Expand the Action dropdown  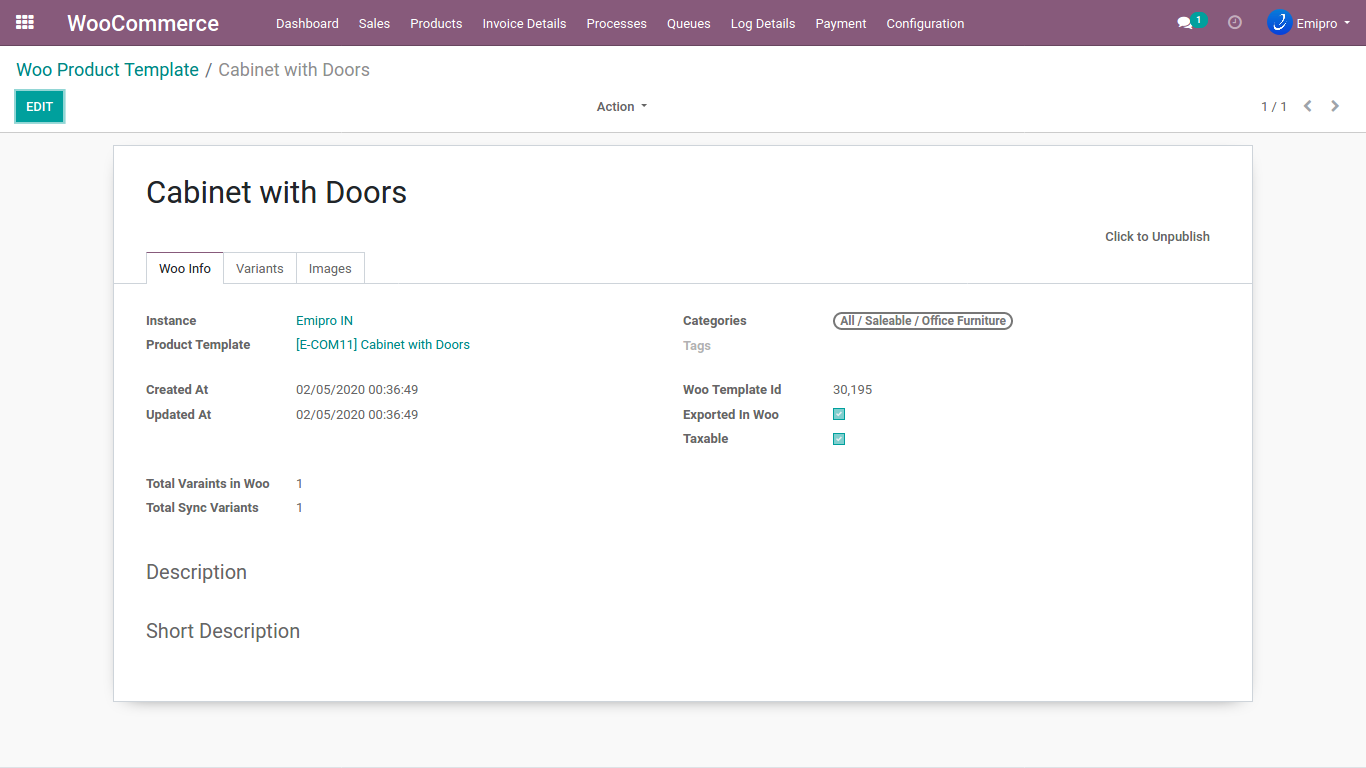tap(622, 107)
